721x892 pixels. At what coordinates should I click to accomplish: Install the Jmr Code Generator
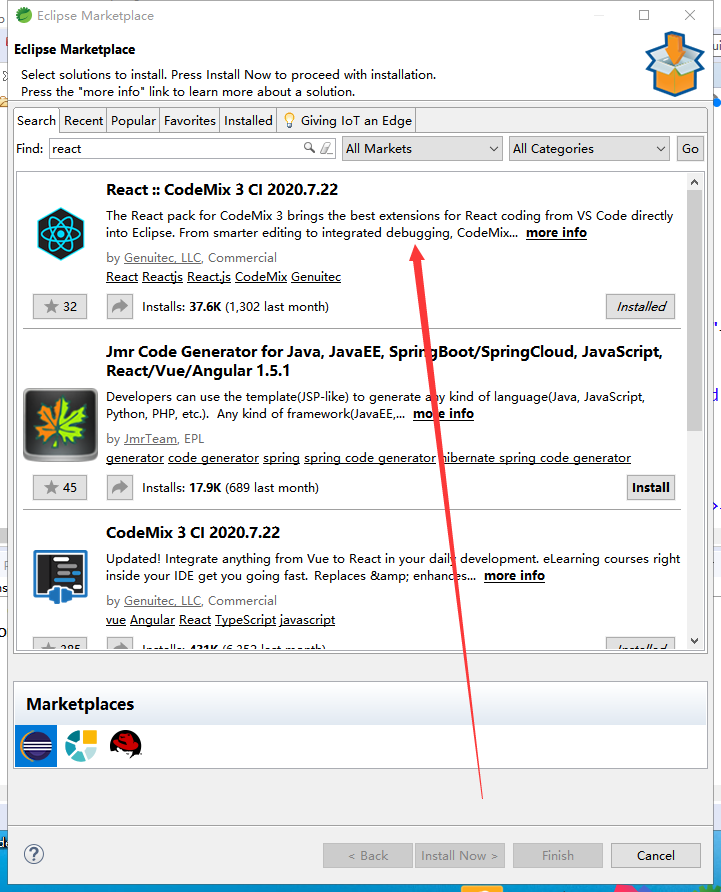(x=650, y=488)
